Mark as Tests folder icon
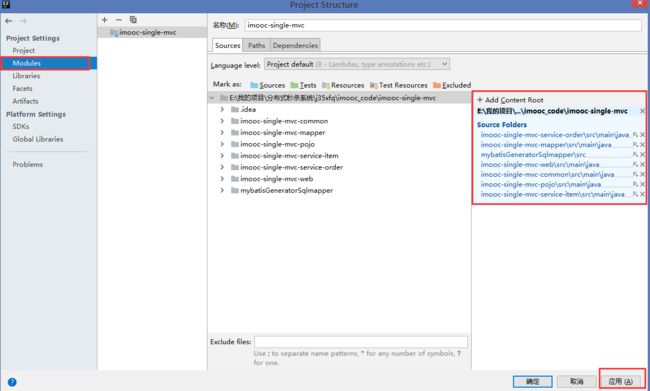The width and height of the screenshot is (650, 391). click(294, 85)
